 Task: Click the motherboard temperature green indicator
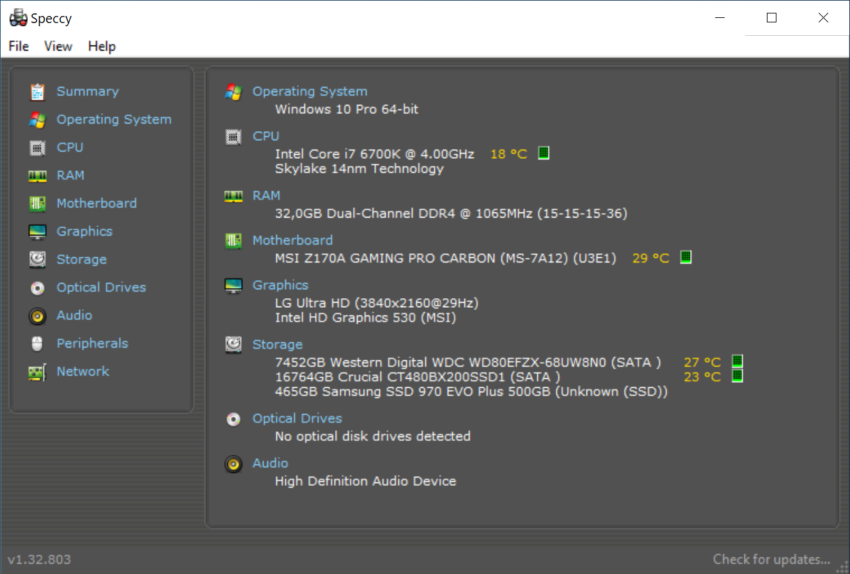coord(686,258)
